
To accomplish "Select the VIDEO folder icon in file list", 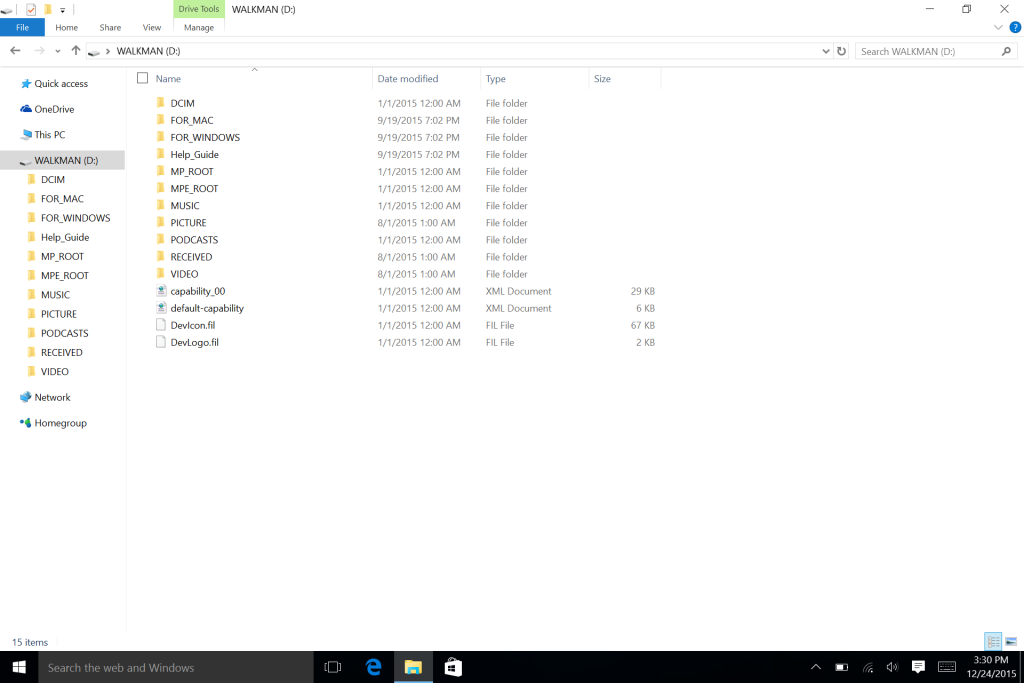I will tap(161, 274).
